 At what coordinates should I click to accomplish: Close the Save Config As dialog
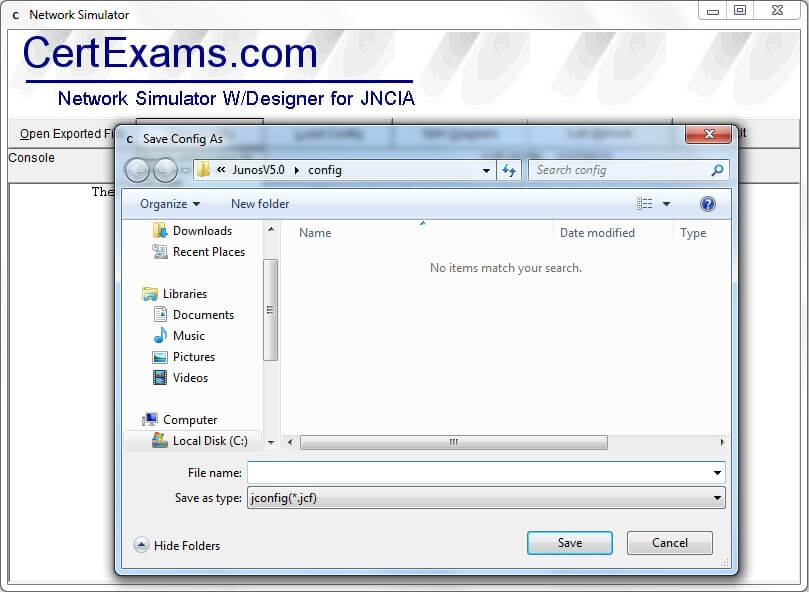[x=708, y=134]
